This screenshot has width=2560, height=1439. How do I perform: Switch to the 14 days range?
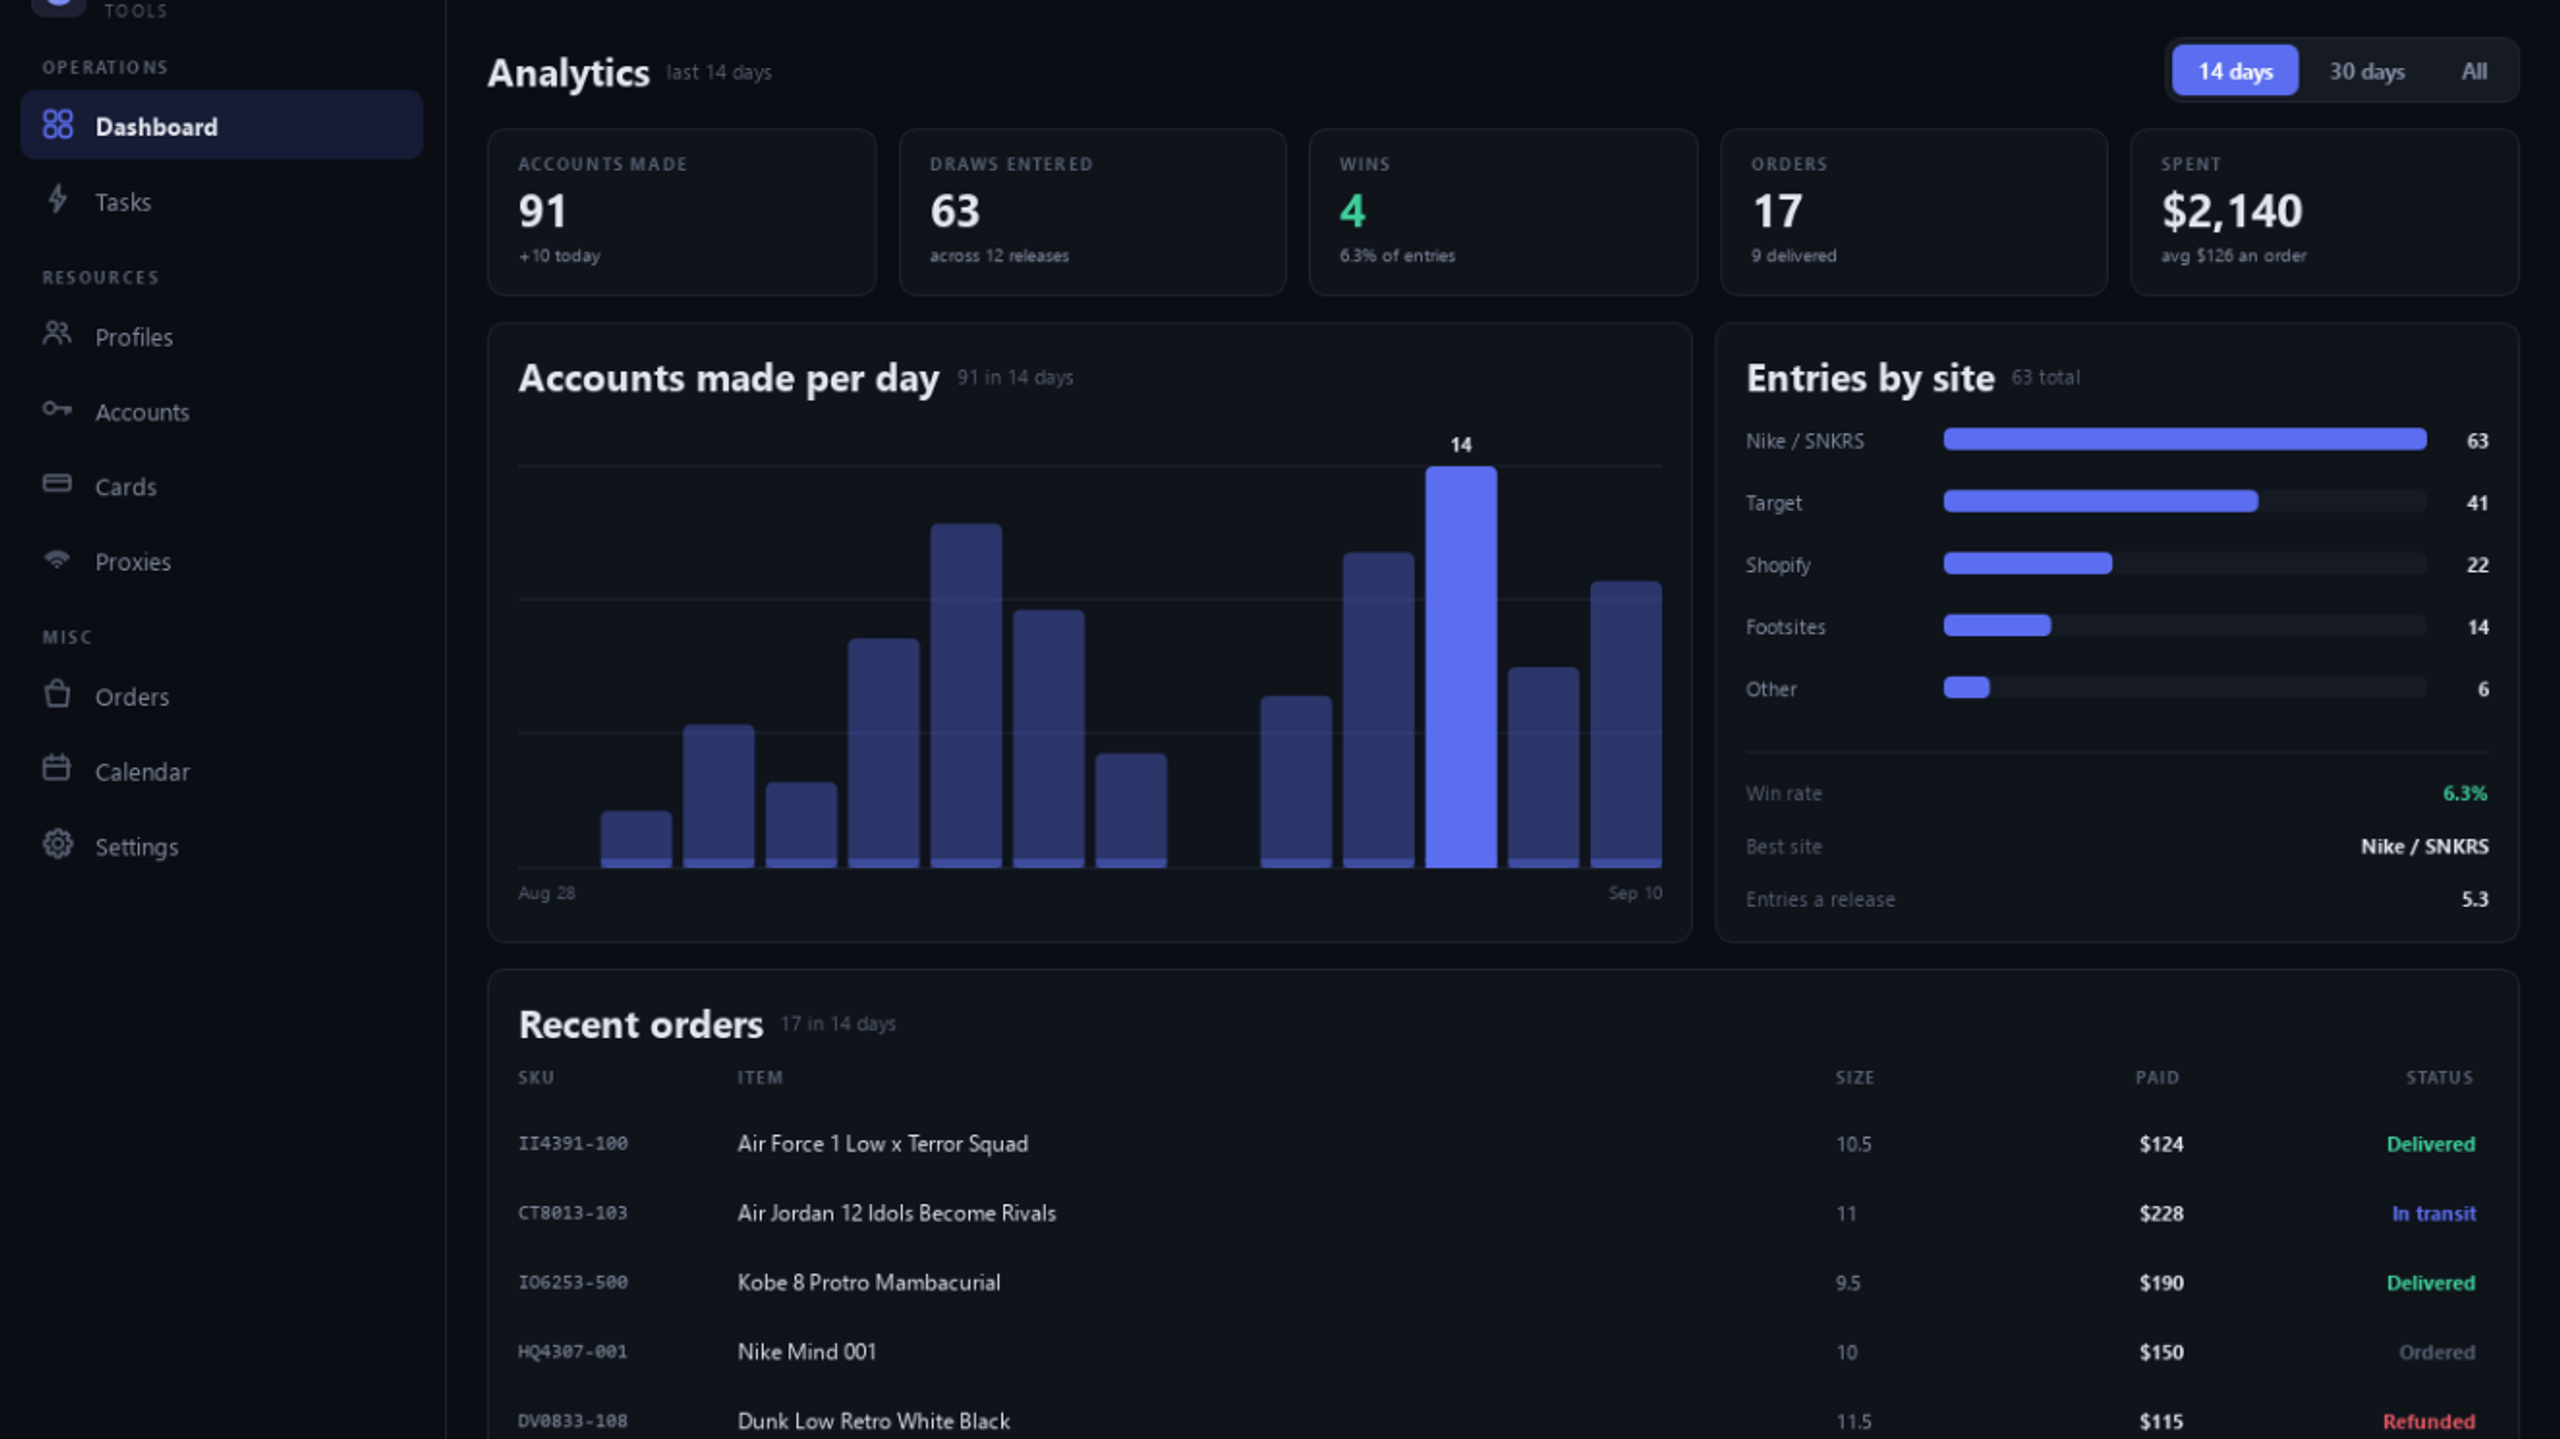[2235, 71]
